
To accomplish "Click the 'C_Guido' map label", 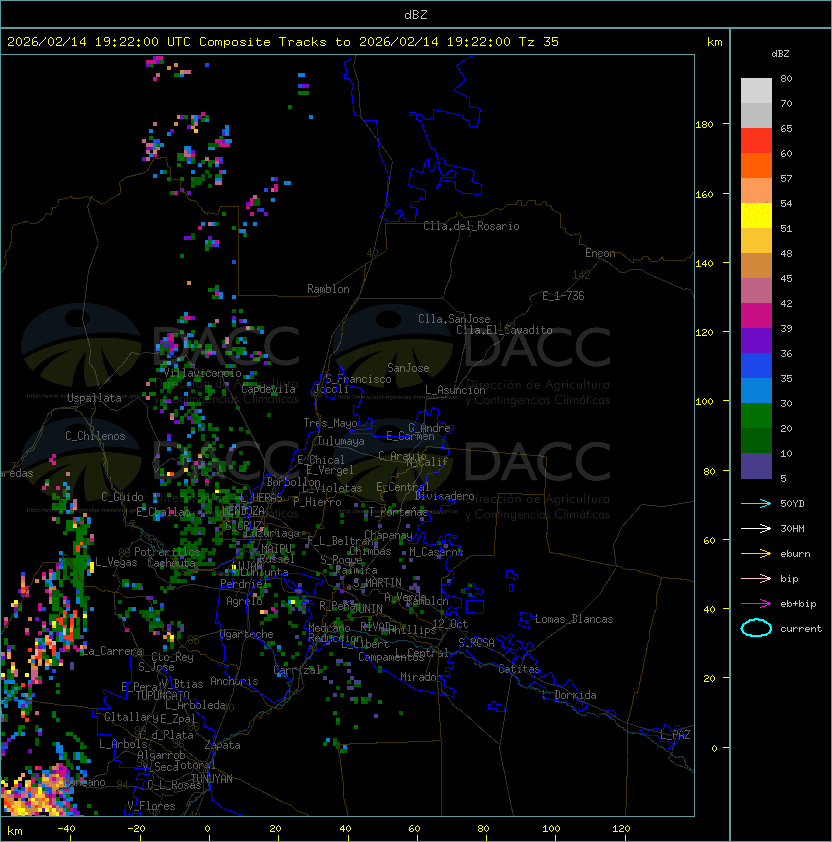I will click(122, 497).
